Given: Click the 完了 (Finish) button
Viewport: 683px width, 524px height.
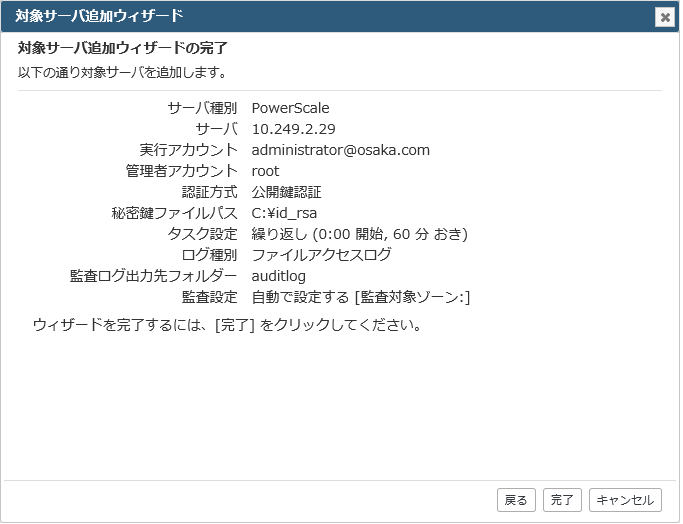Looking at the screenshot, I should (562, 500).
